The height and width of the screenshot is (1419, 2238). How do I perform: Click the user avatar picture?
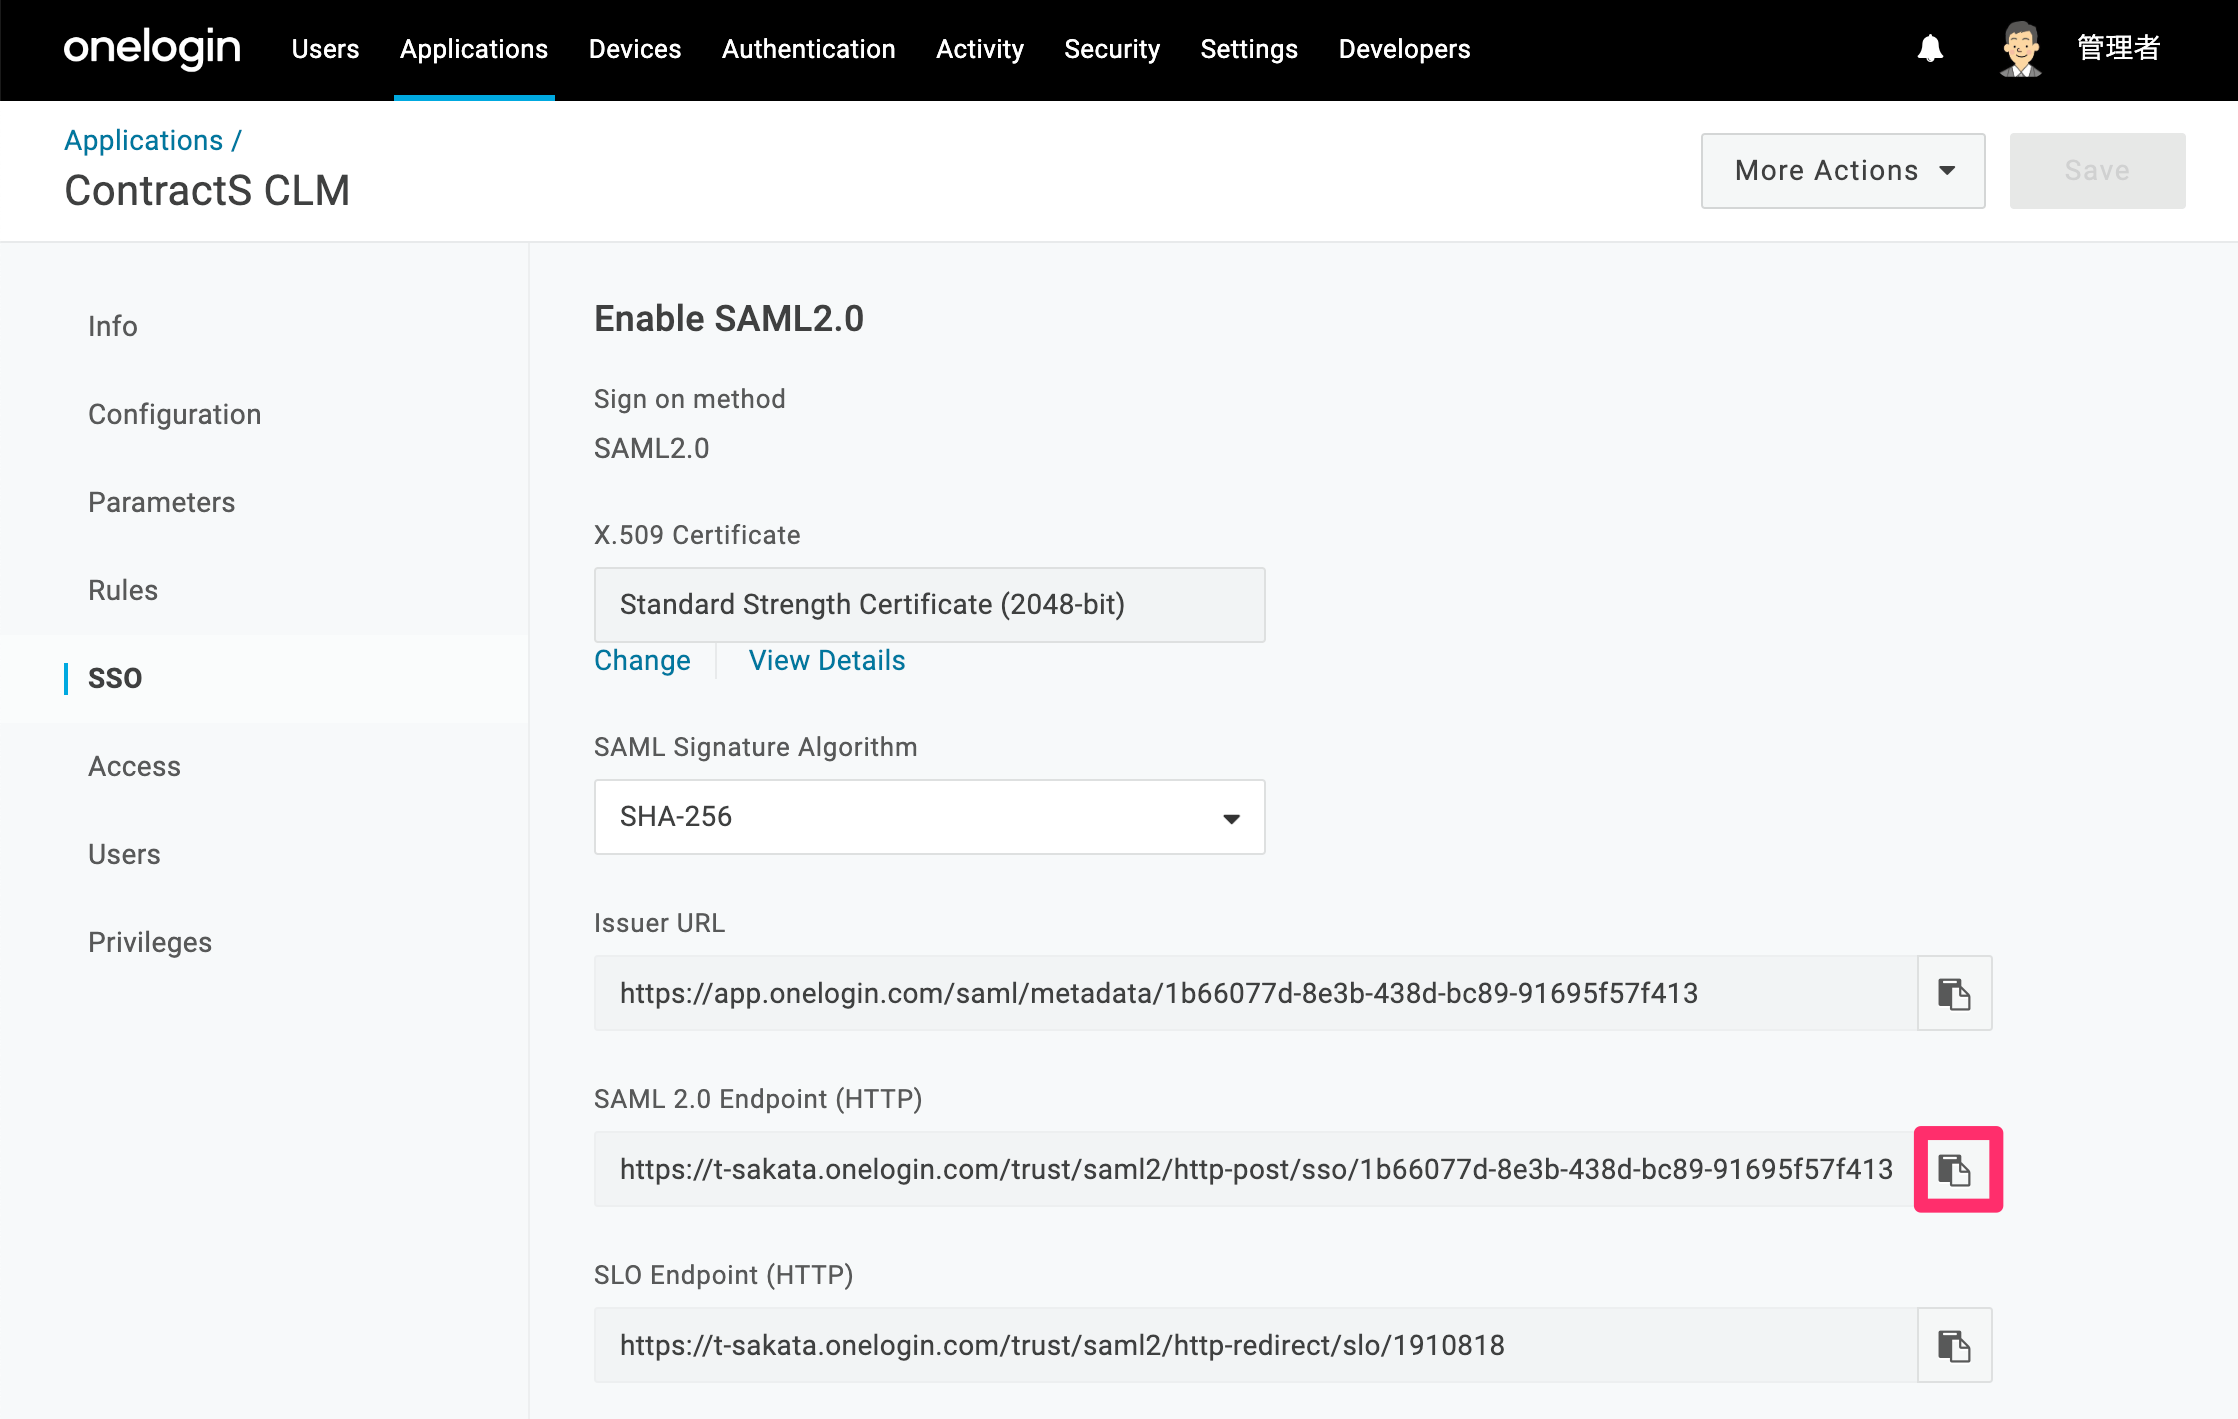2021,48
